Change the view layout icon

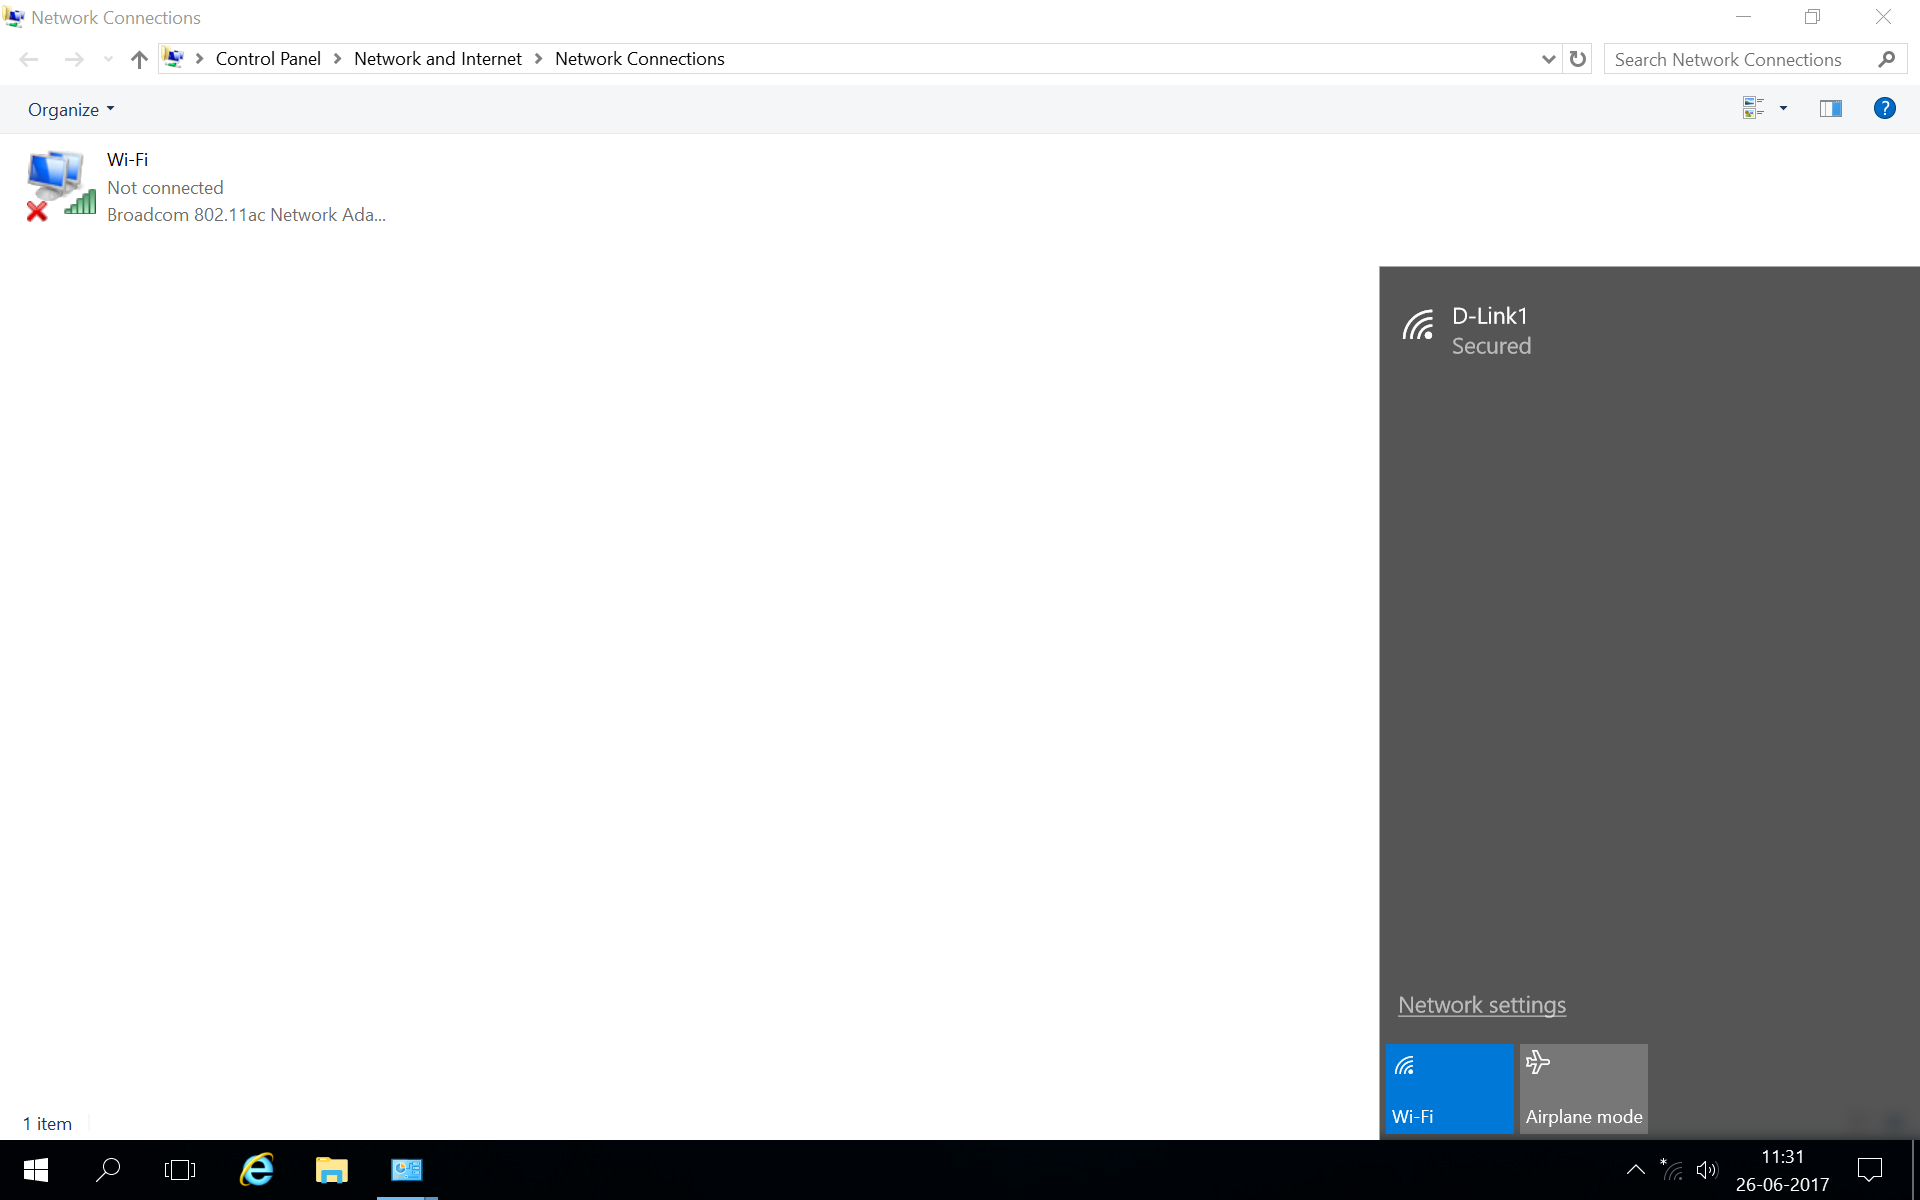[1753, 108]
